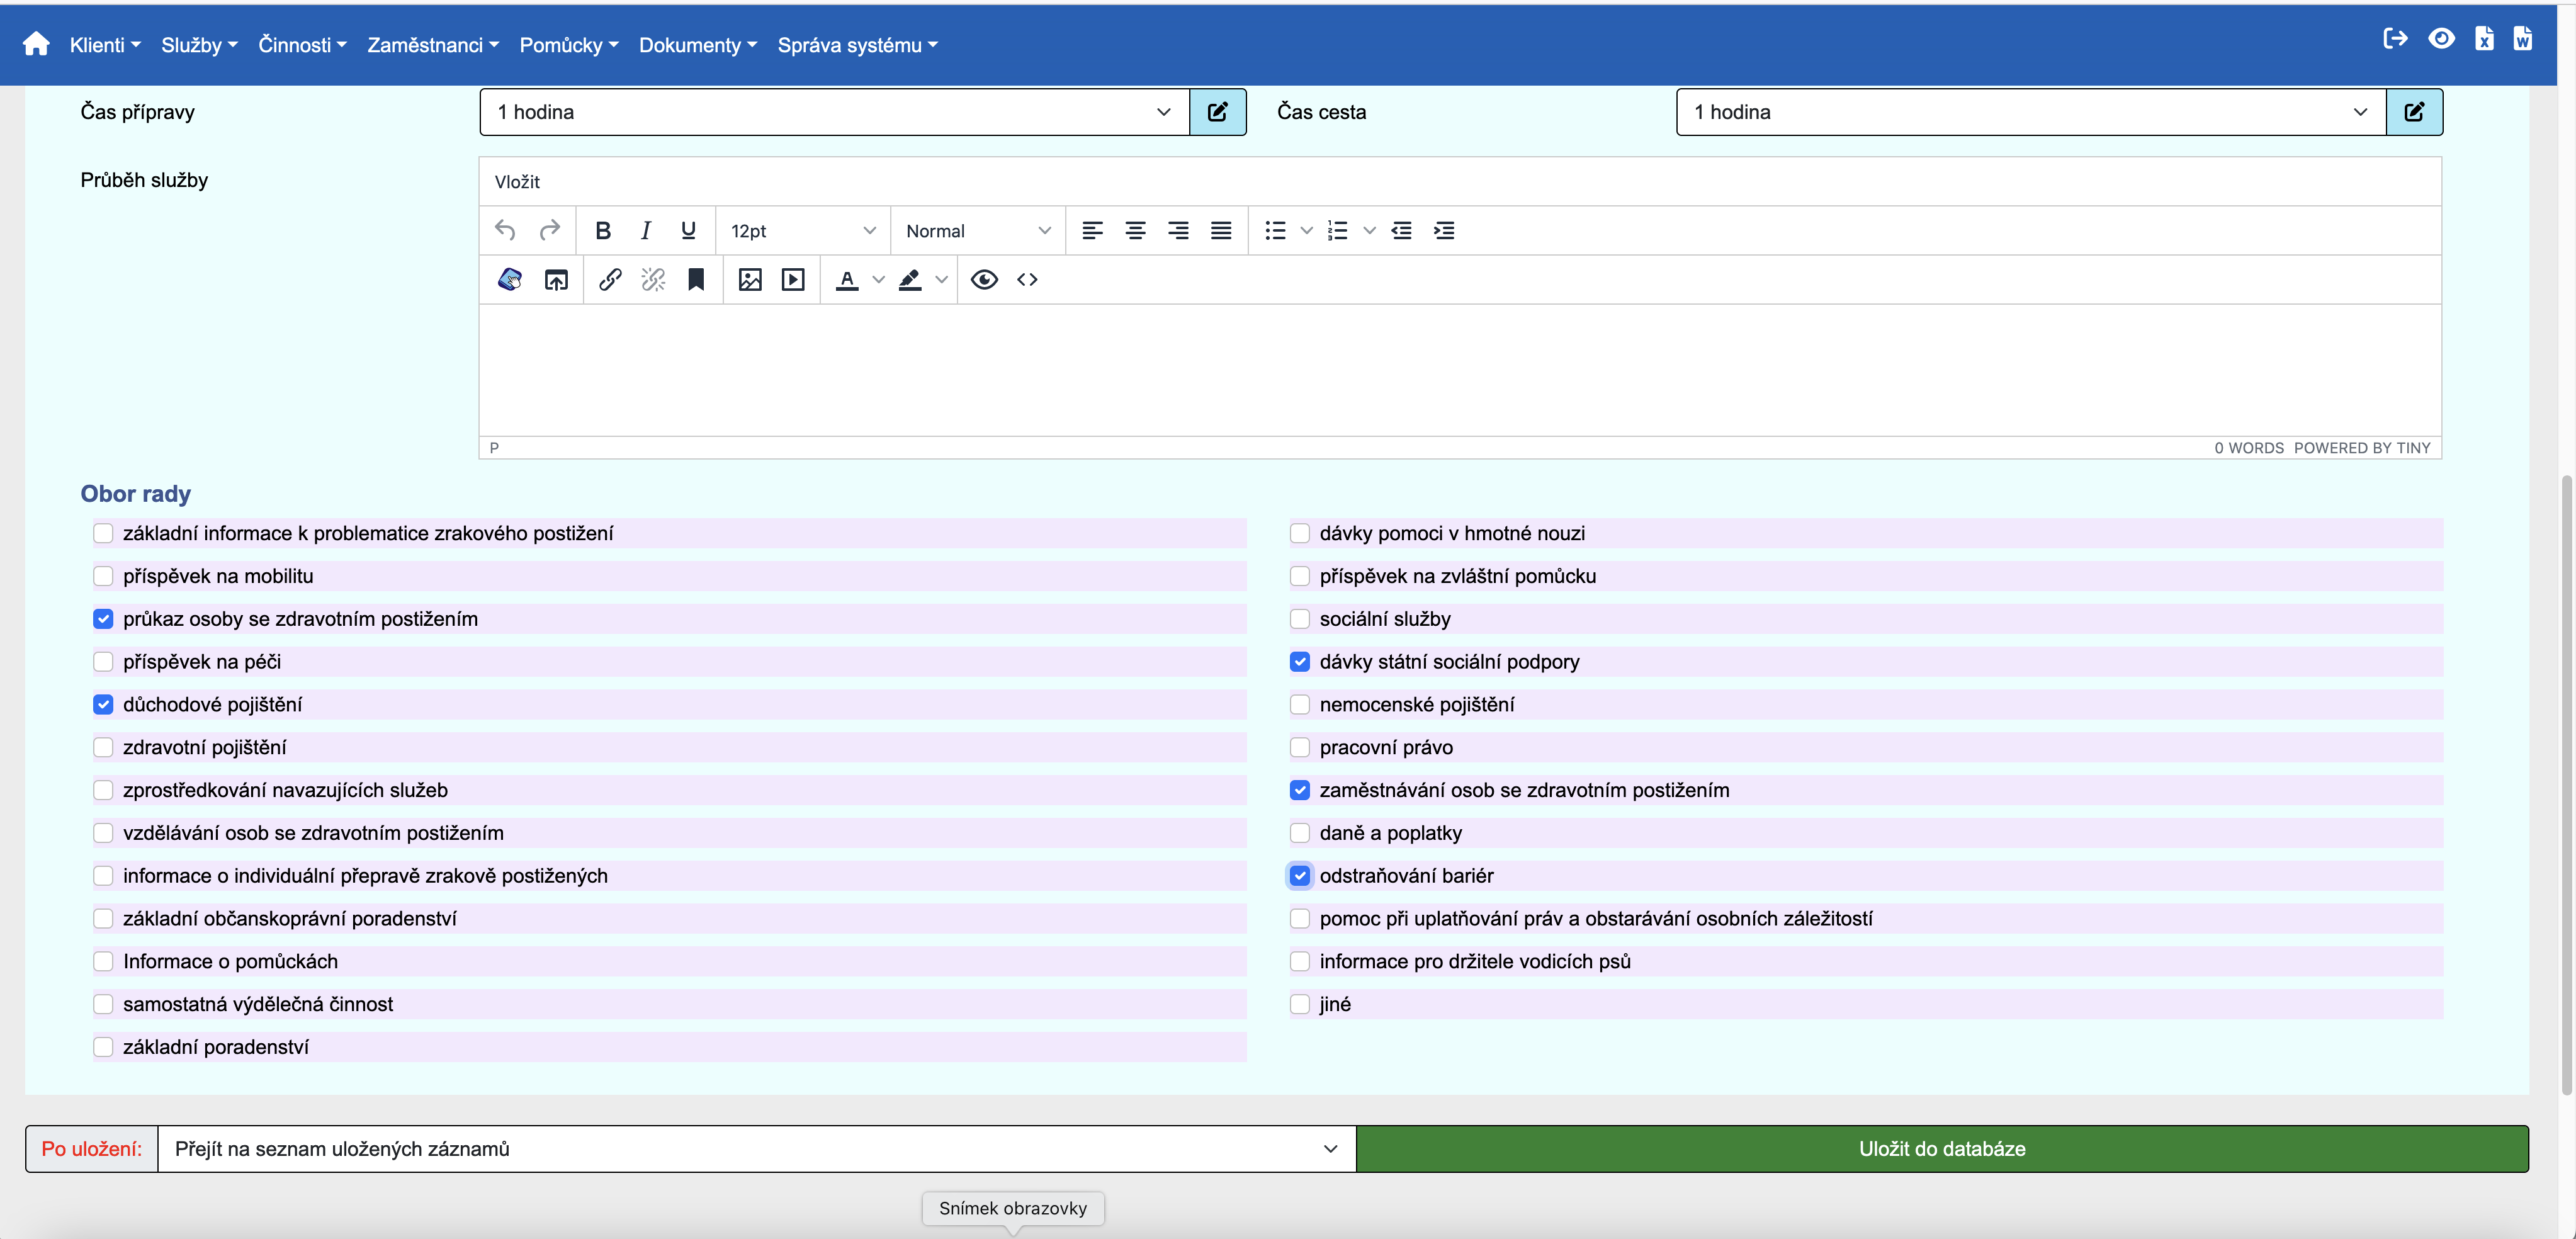Screen dimensions: 2576x1239
Task: Insert a link using chain icon
Action: click(610, 280)
